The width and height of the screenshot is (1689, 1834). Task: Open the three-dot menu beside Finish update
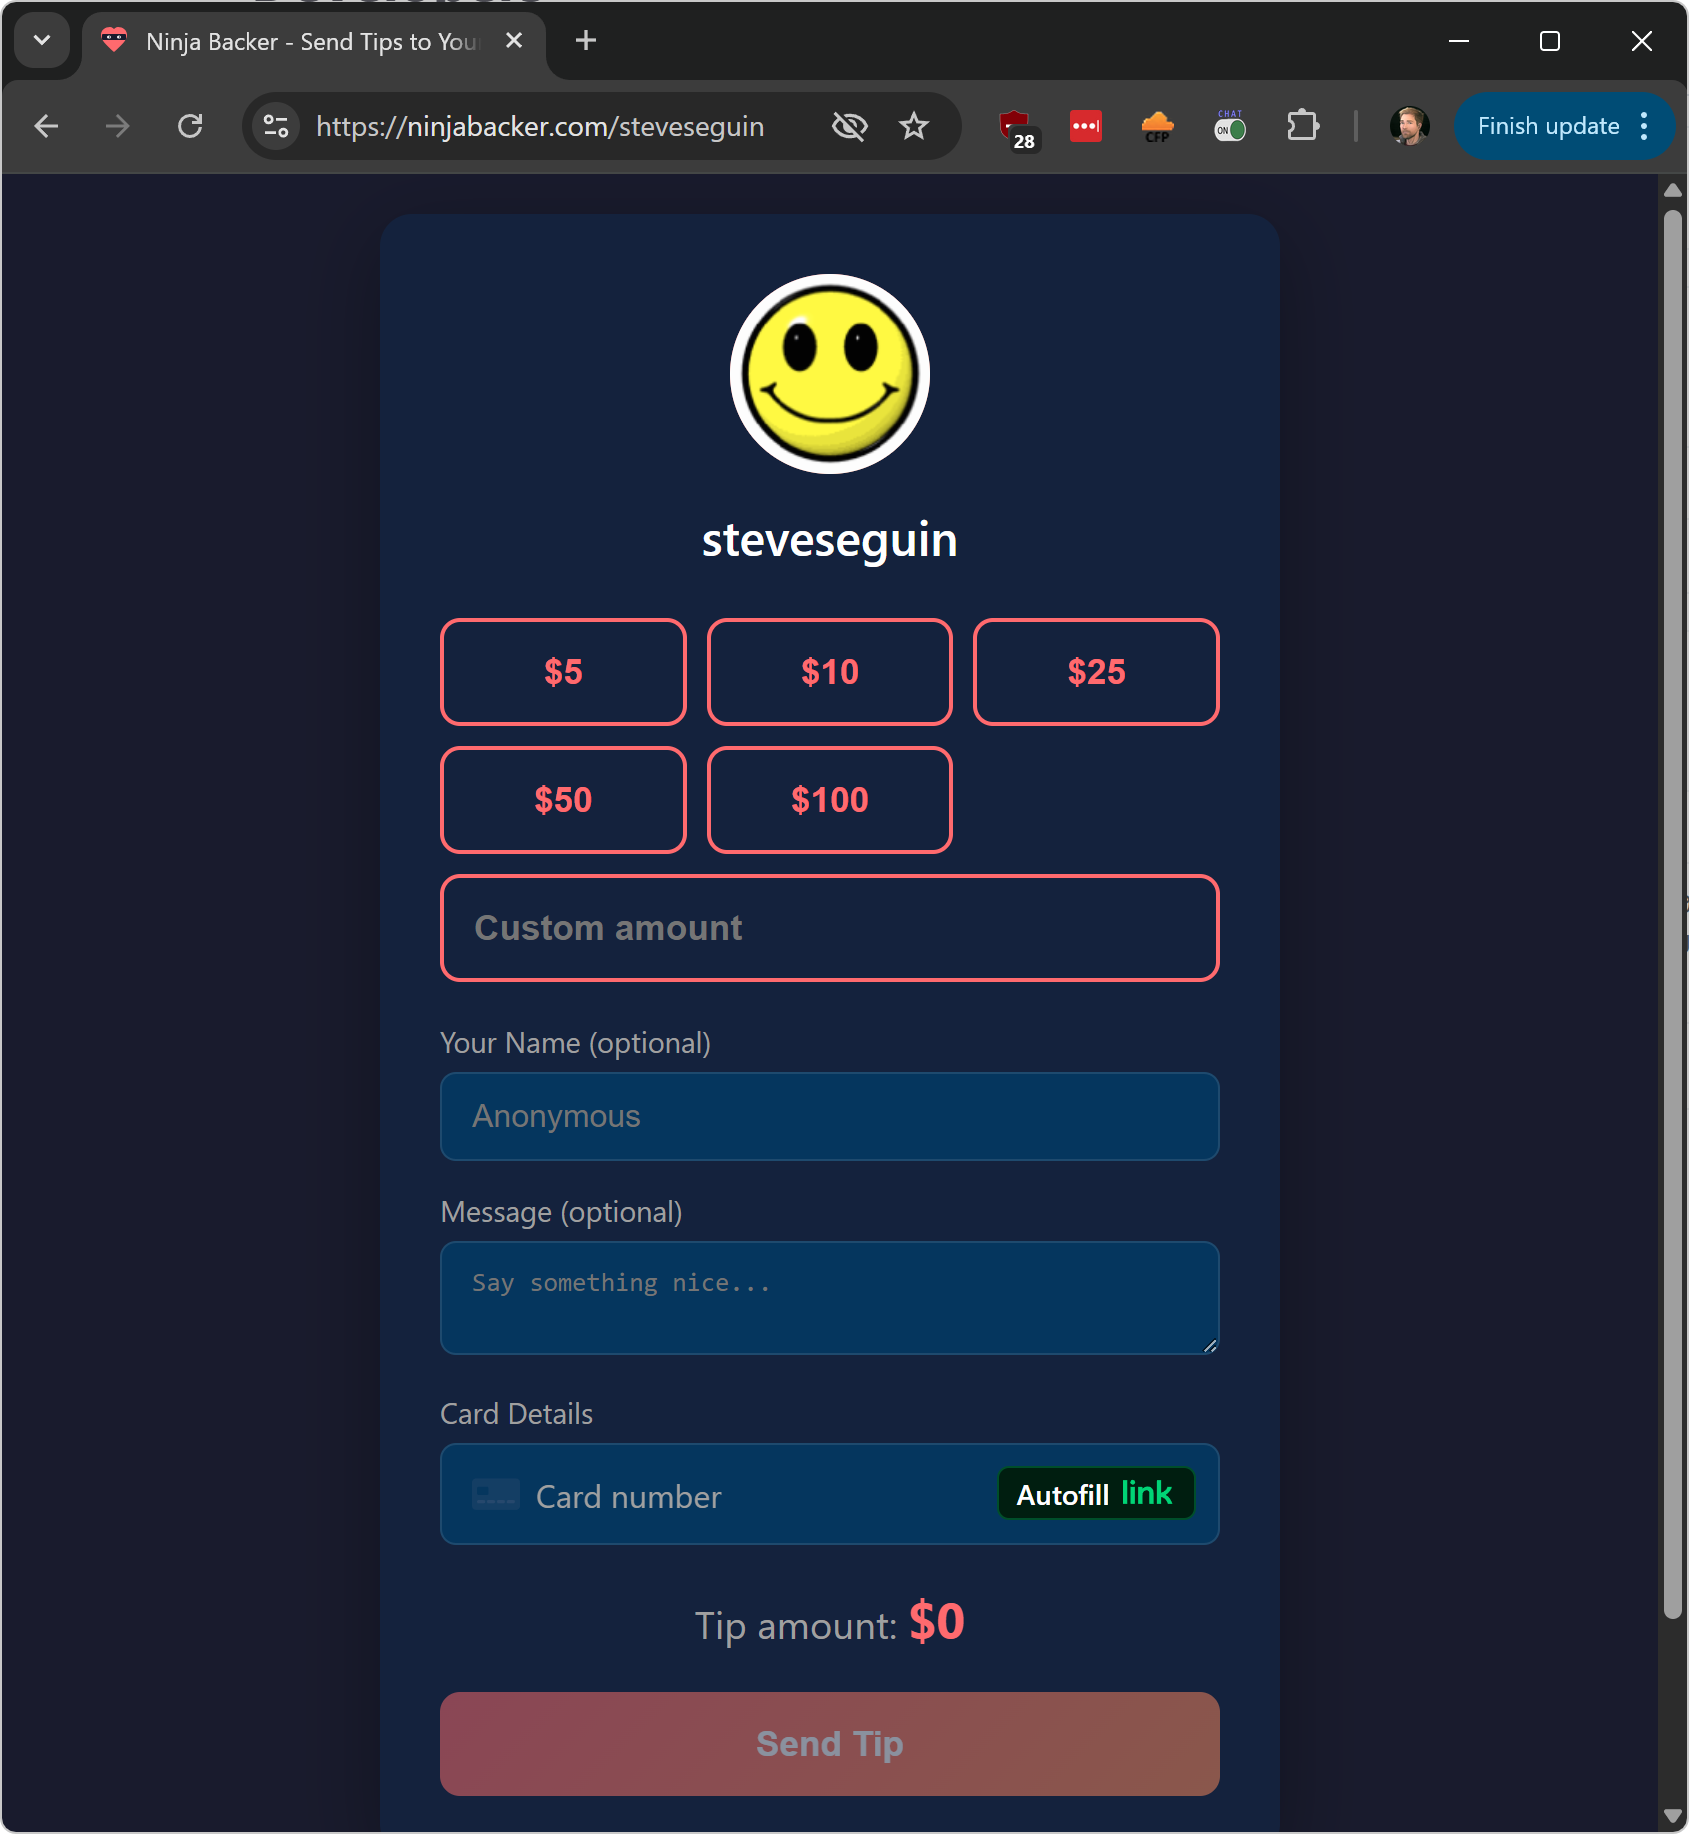click(x=1645, y=126)
